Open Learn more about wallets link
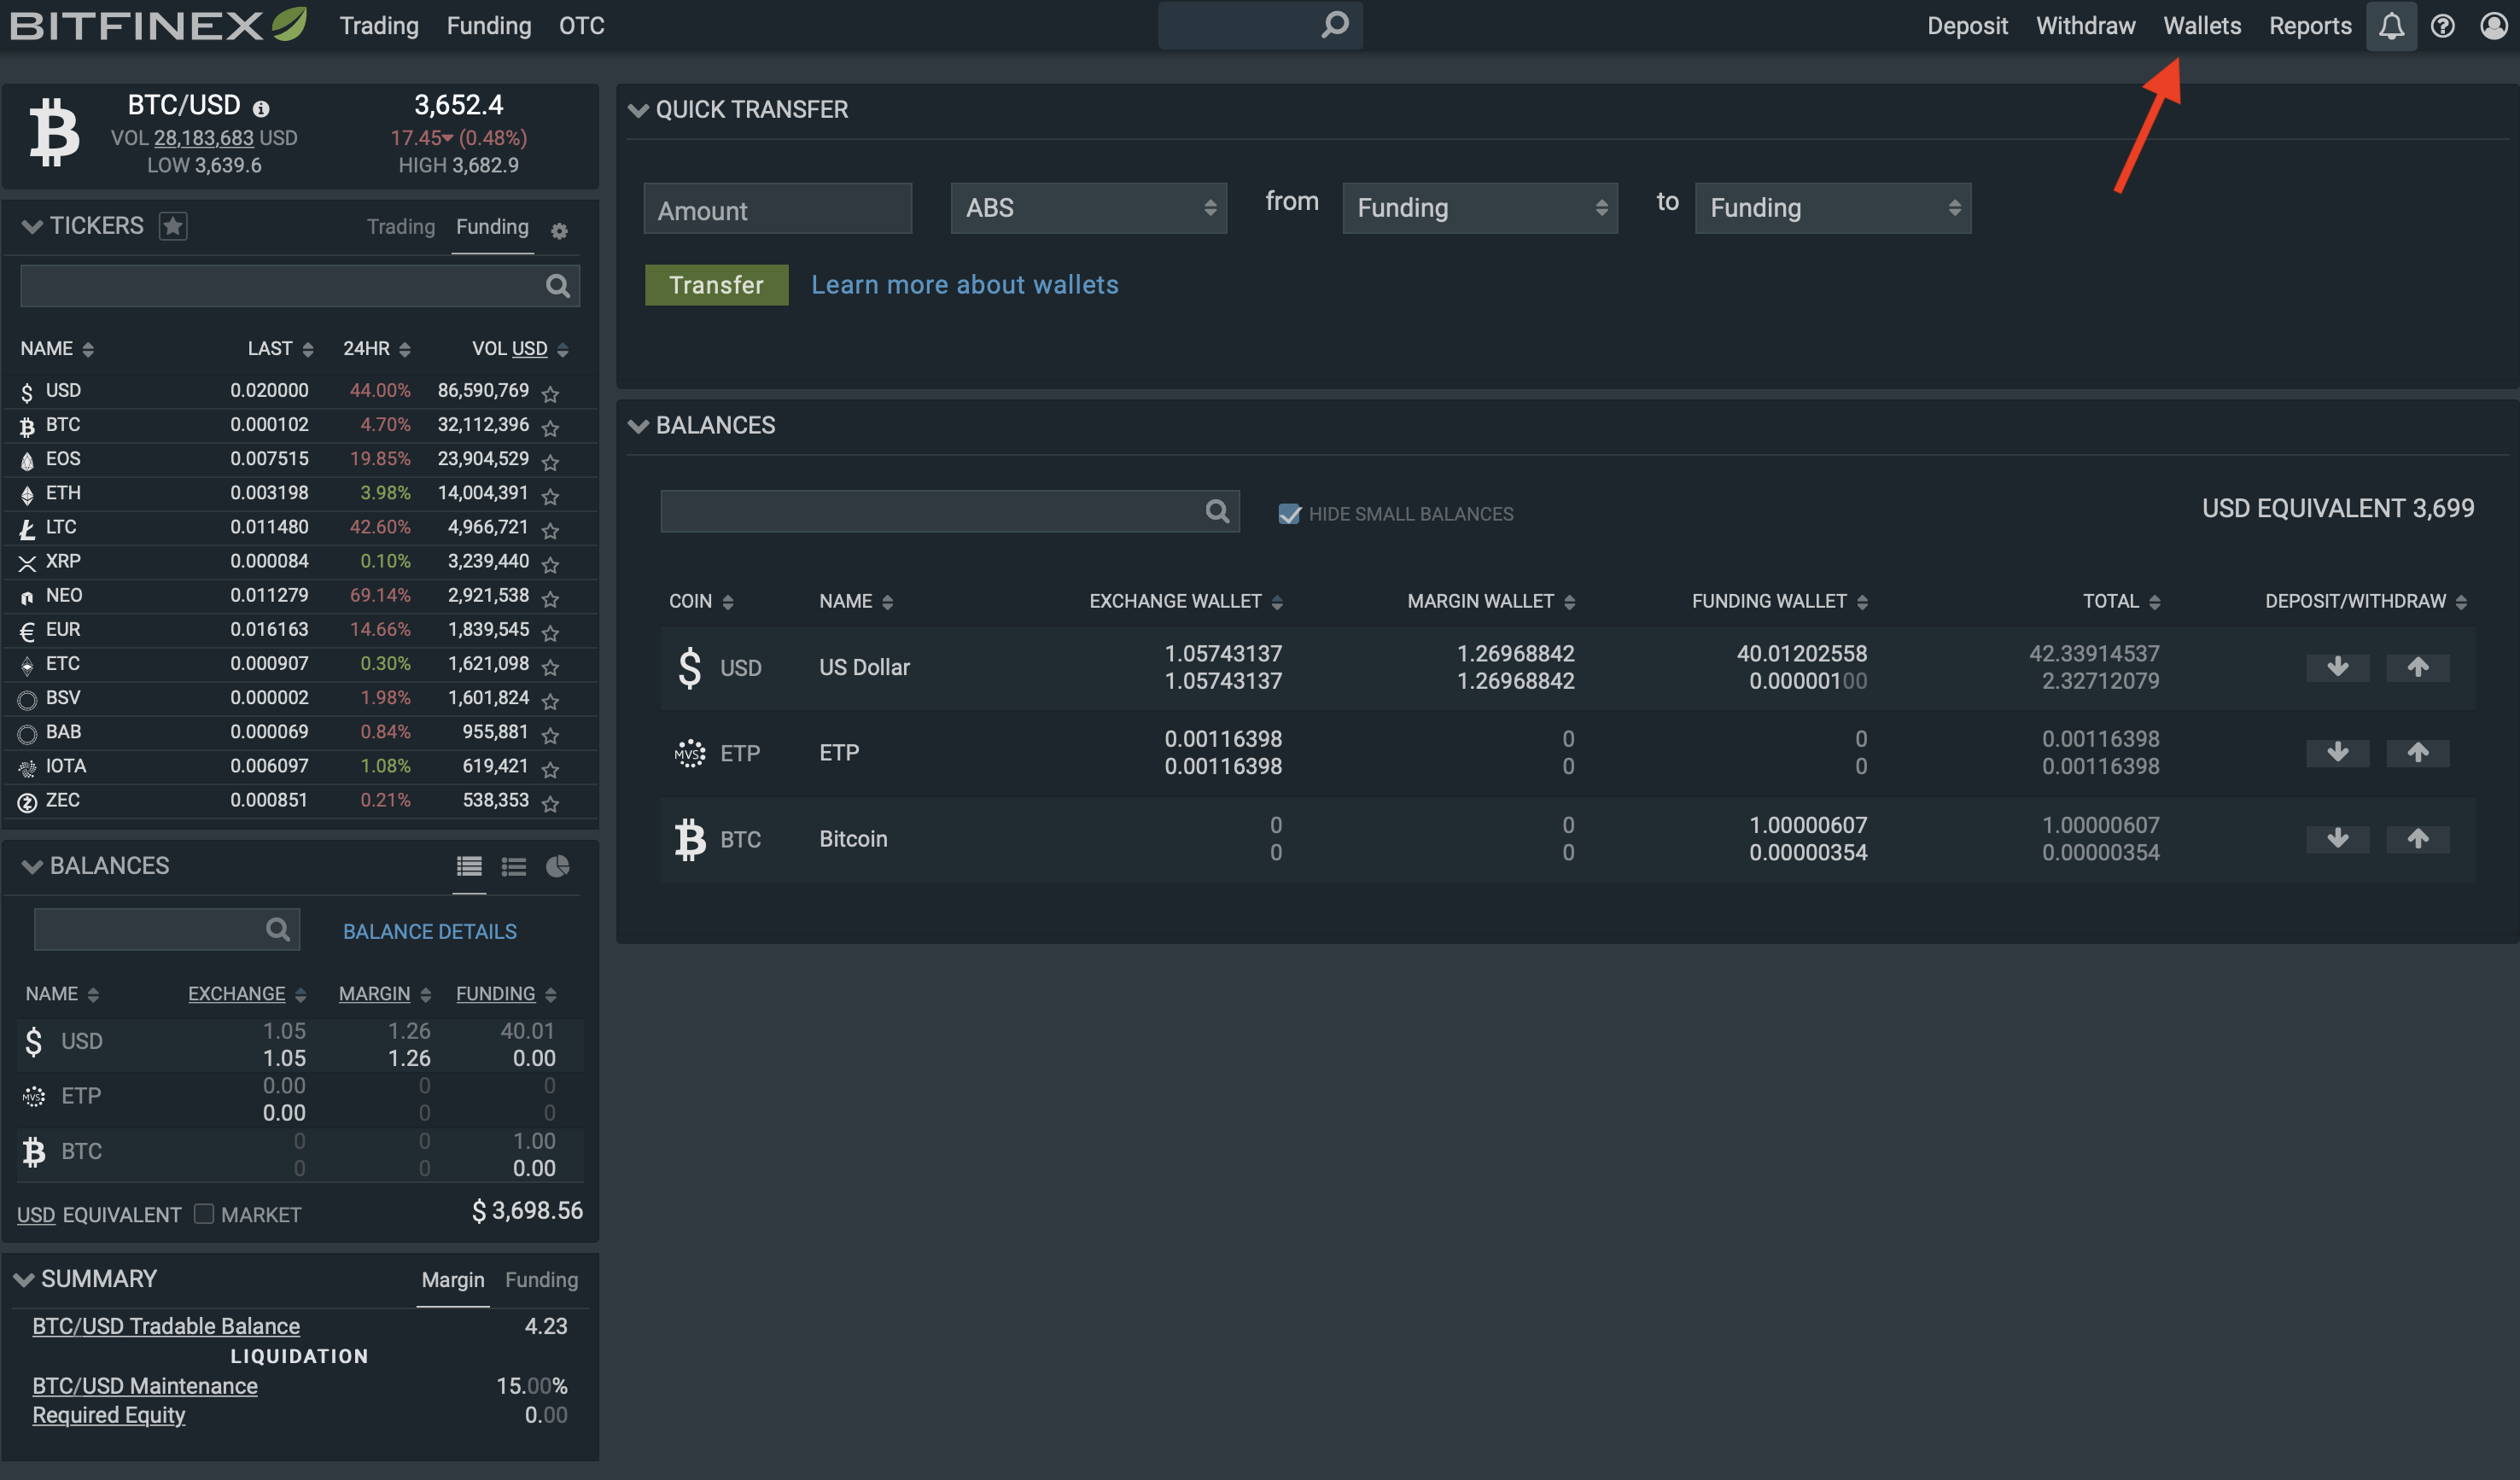 tap(964, 285)
